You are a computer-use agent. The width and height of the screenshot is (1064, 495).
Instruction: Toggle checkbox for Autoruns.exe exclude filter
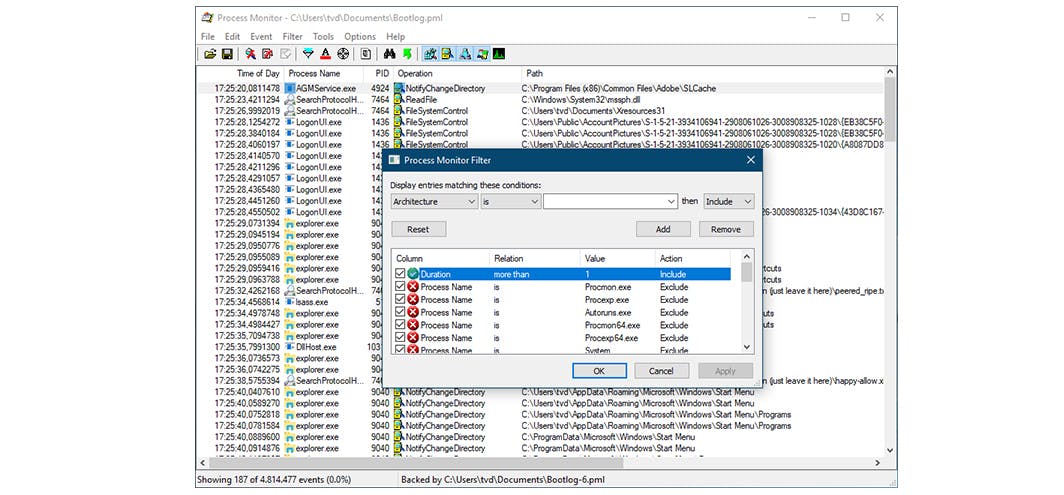[x=400, y=312]
